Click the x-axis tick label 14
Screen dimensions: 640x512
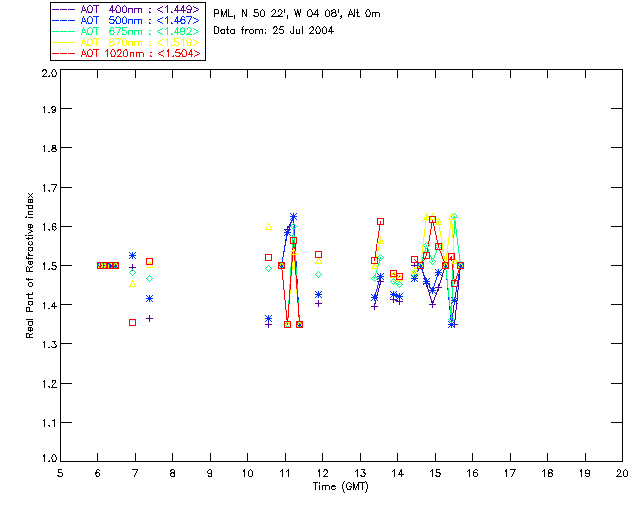tap(398, 473)
